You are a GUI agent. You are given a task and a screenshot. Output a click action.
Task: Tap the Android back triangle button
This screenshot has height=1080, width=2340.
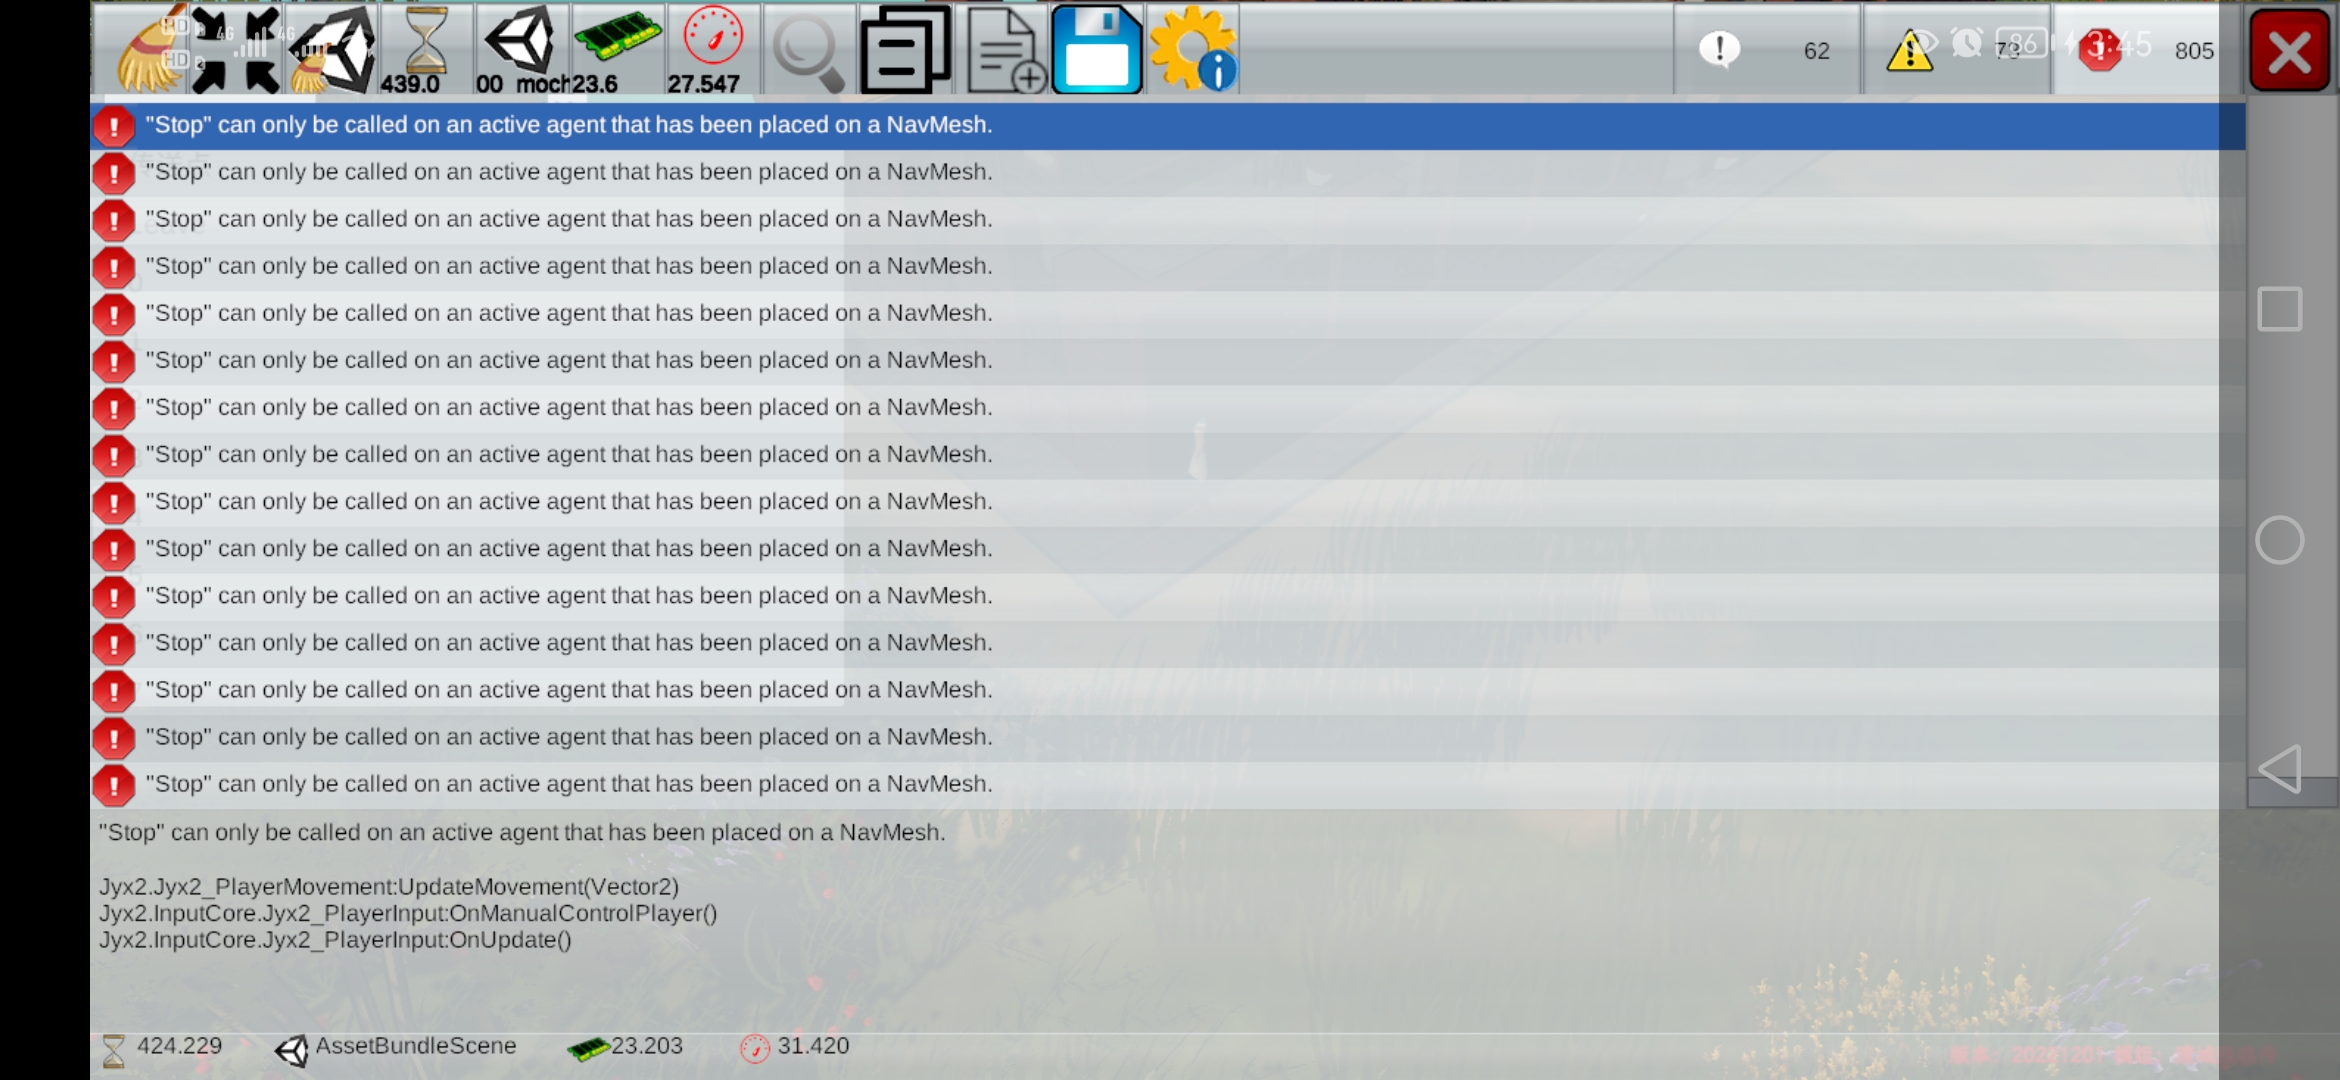click(x=2279, y=768)
